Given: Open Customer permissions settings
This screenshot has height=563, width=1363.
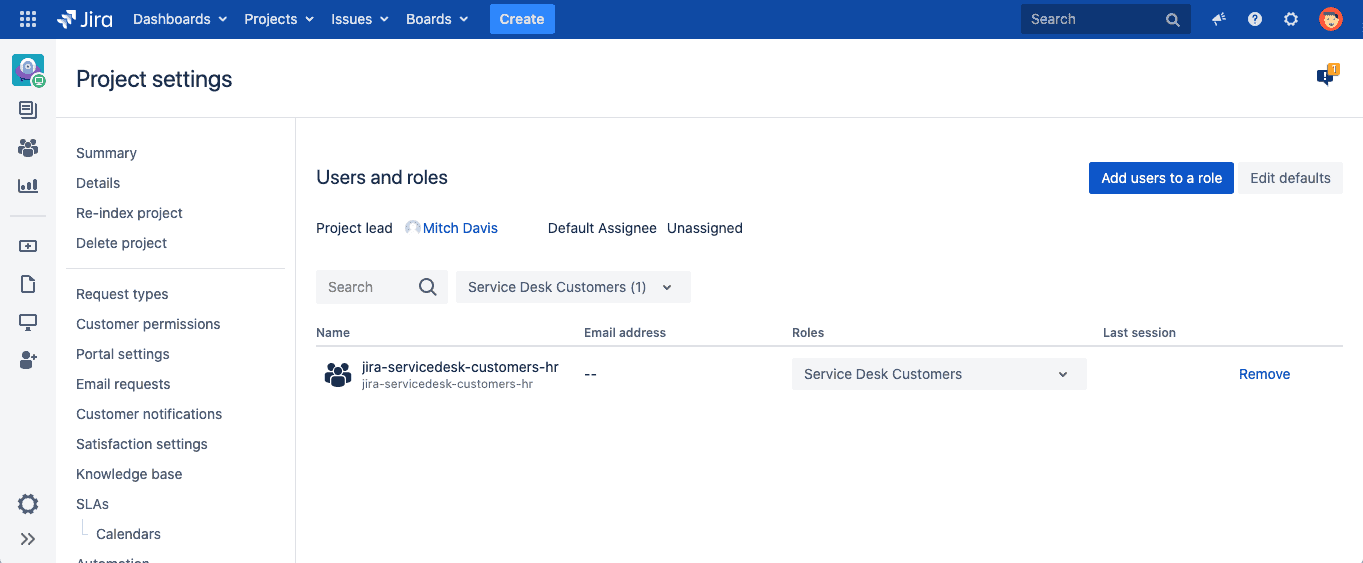Looking at the screenshot, I should point(148,324).
